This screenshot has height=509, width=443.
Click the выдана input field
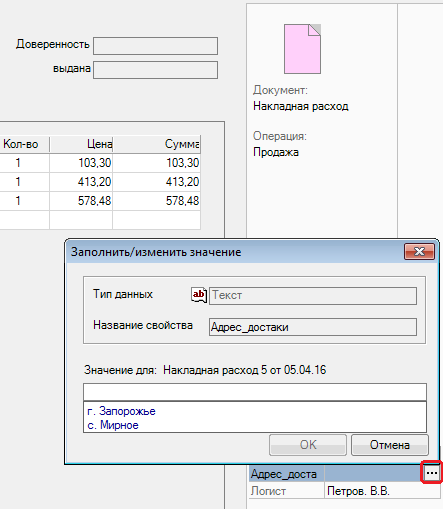[155, 70]
